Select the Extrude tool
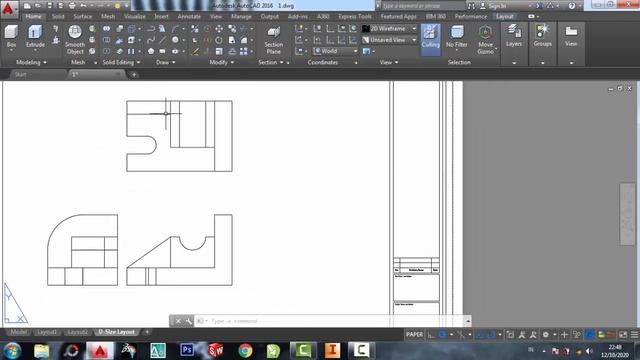The height and width of the screenshot is (360, 640). [35, 36]
